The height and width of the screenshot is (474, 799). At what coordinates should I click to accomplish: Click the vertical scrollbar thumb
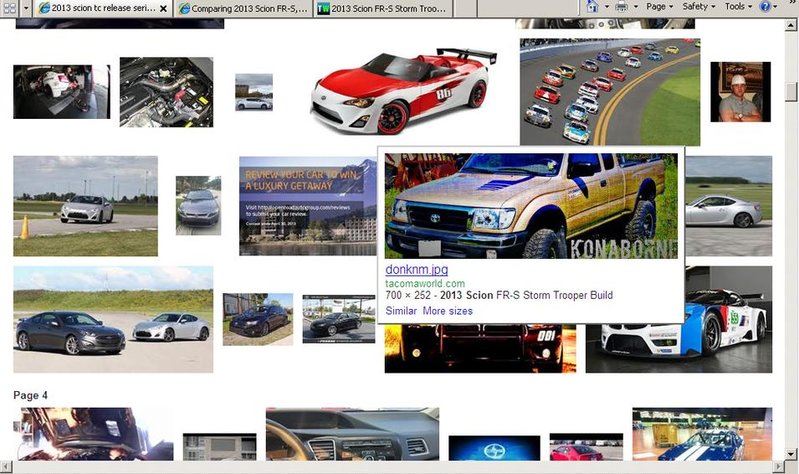(x=791, y=92)
